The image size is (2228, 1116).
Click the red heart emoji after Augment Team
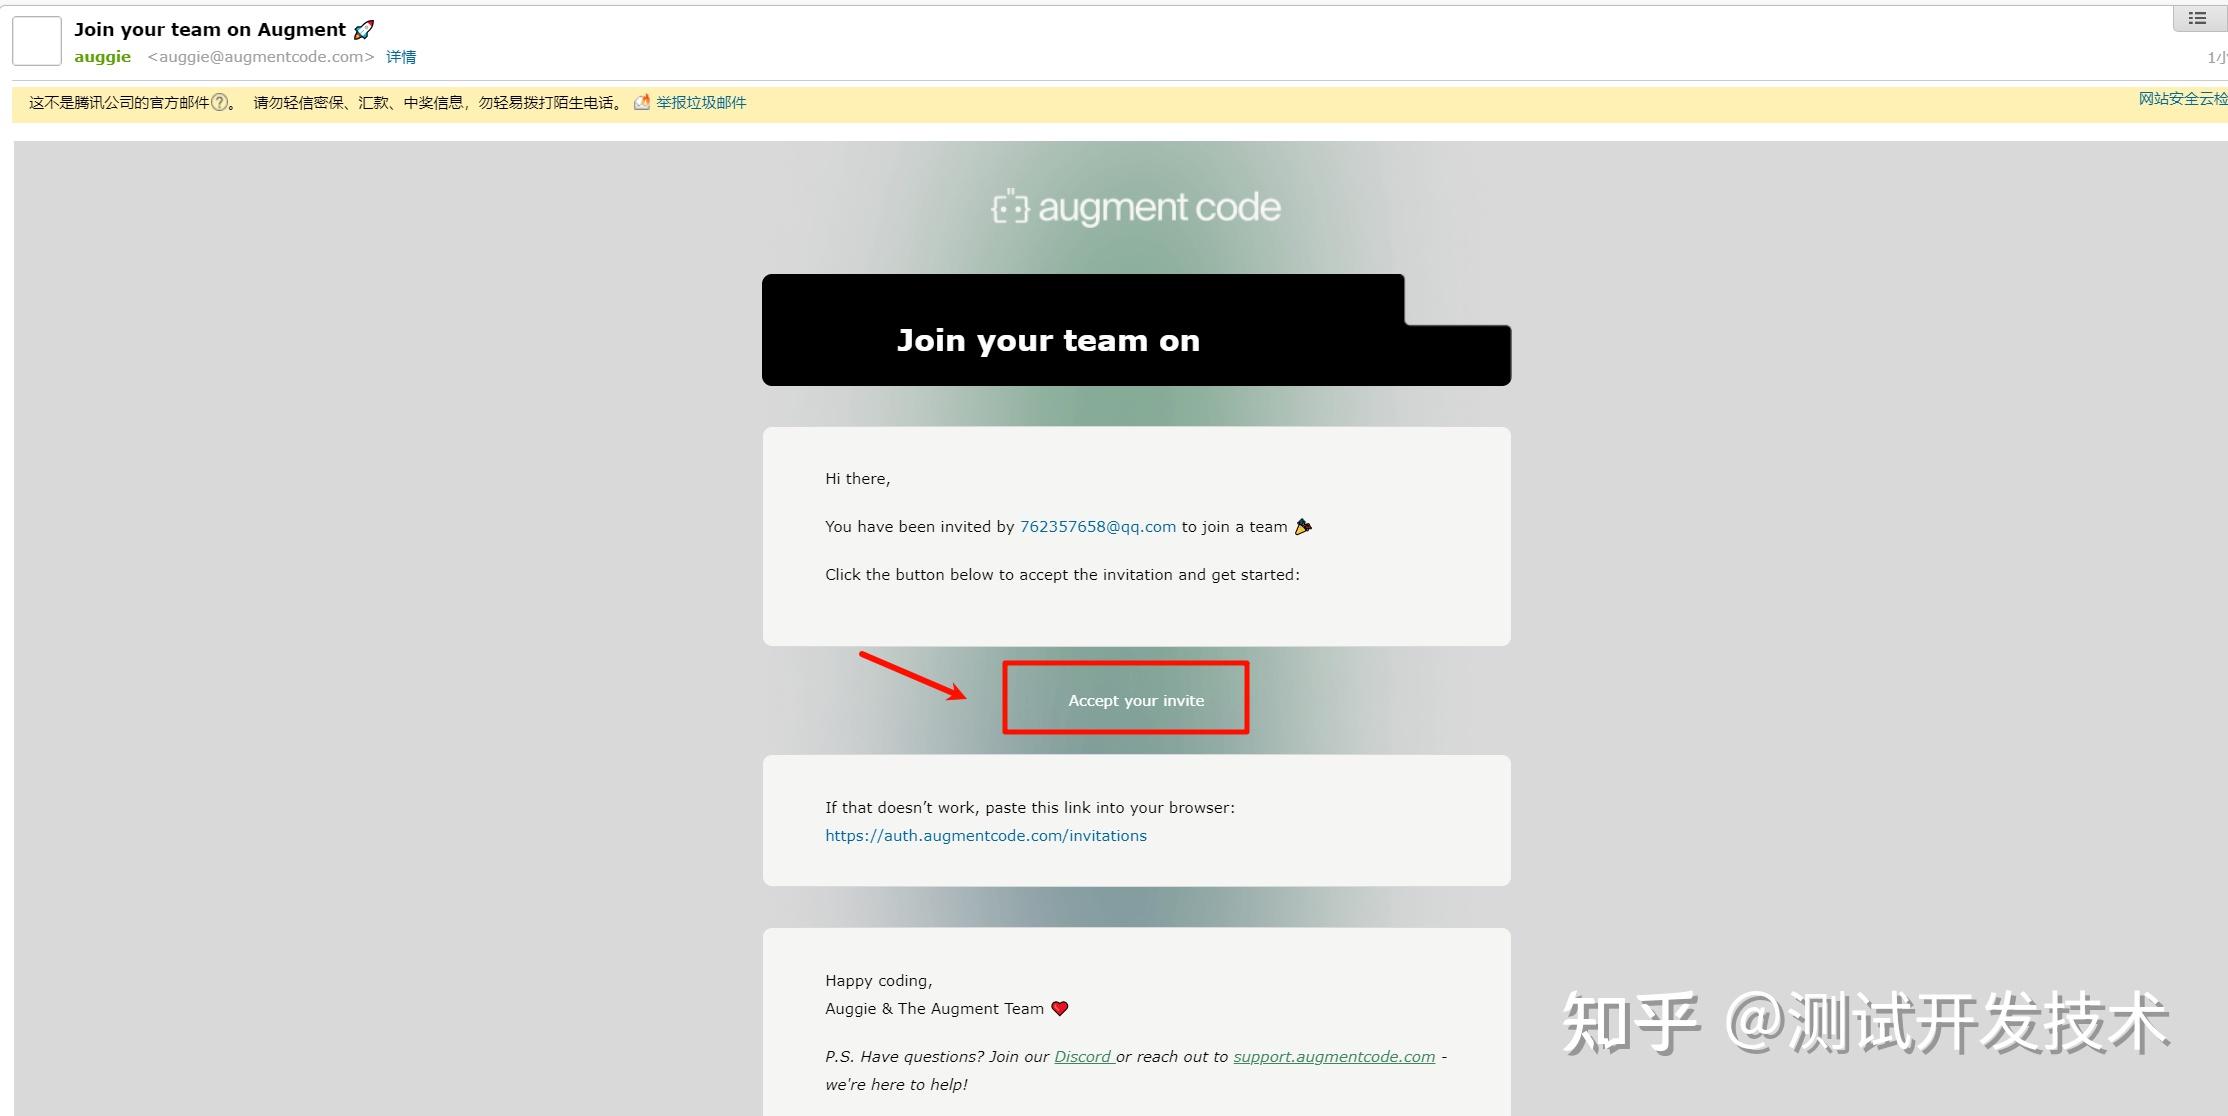click(1060, 1008)
